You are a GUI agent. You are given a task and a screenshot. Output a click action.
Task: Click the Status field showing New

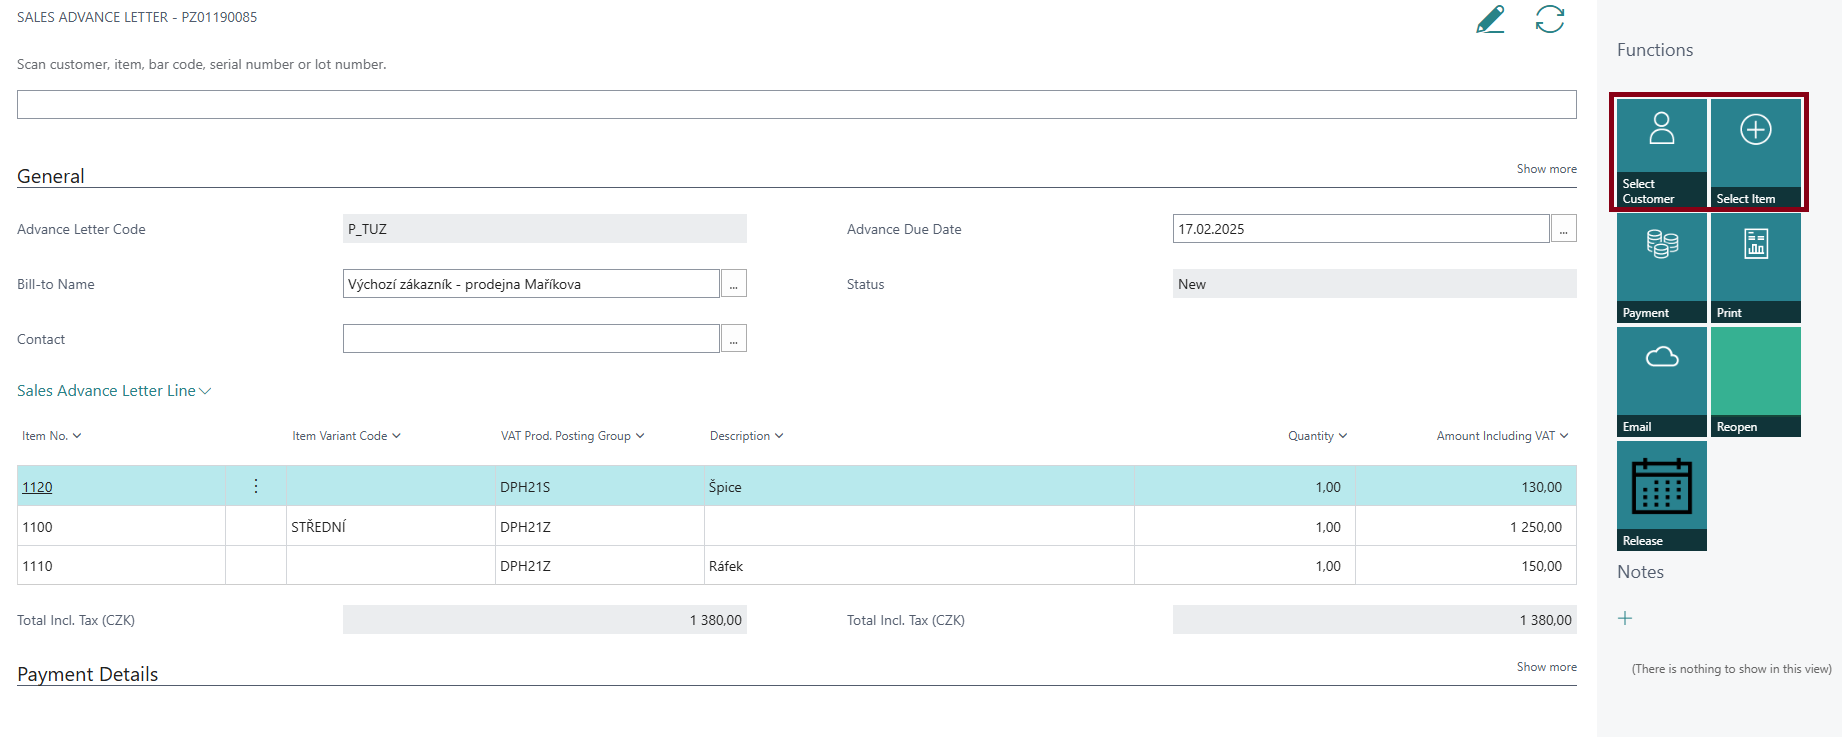click(x=1375, y=284)
